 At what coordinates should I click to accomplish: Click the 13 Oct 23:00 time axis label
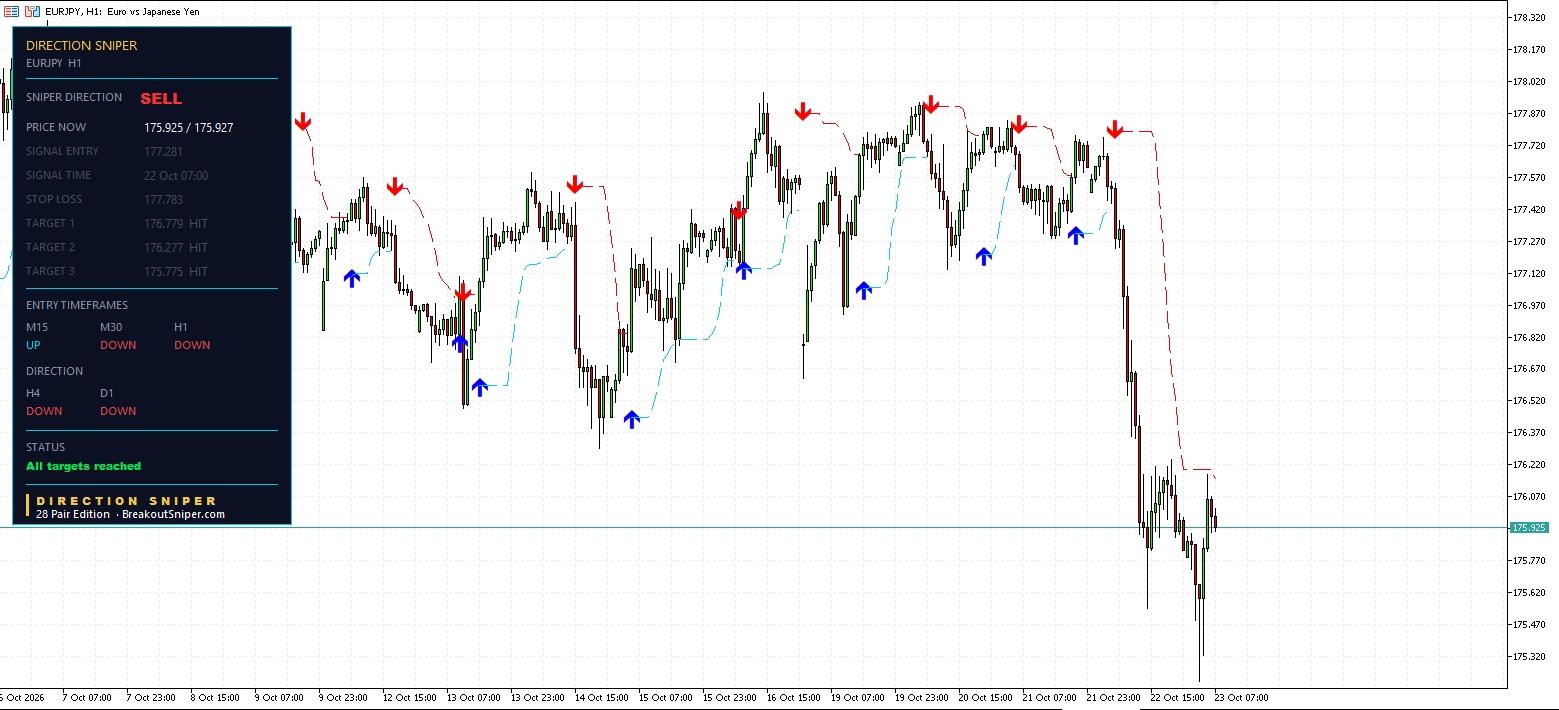pyautogui.click(x=536, y=698)
